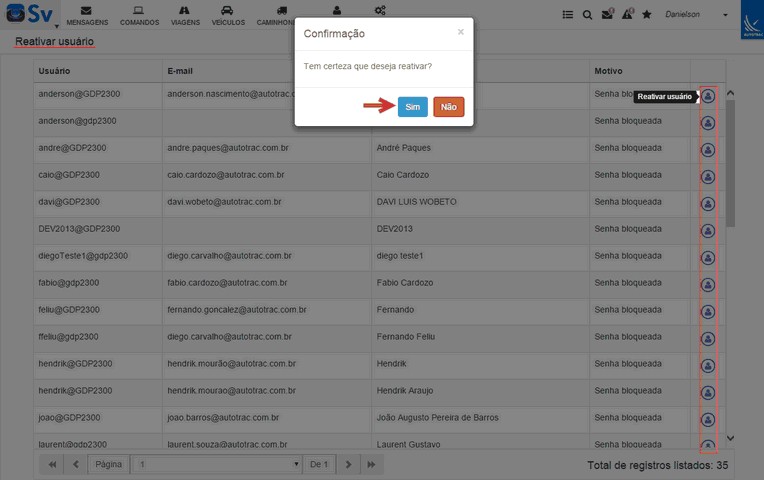This screenshot has height=480, width=764.
Task: Open the alert warnings icon
Action: coord(628,14)
